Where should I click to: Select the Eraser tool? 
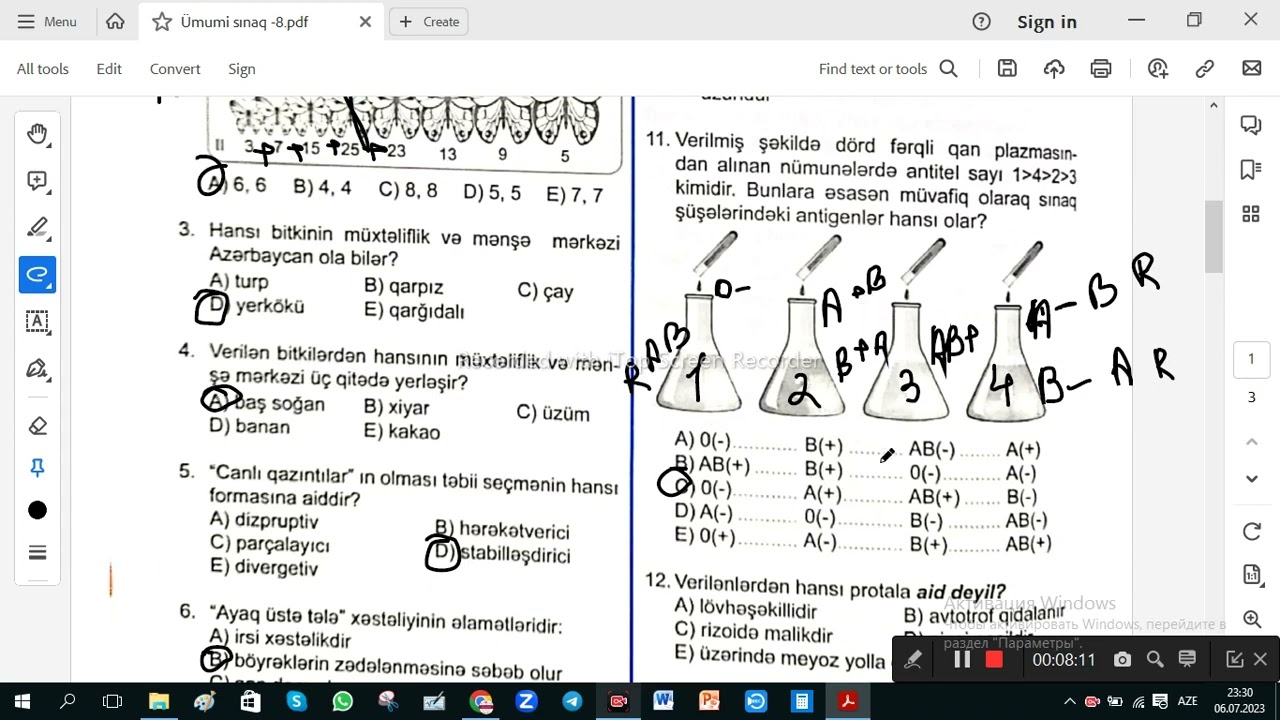(37, 426)
